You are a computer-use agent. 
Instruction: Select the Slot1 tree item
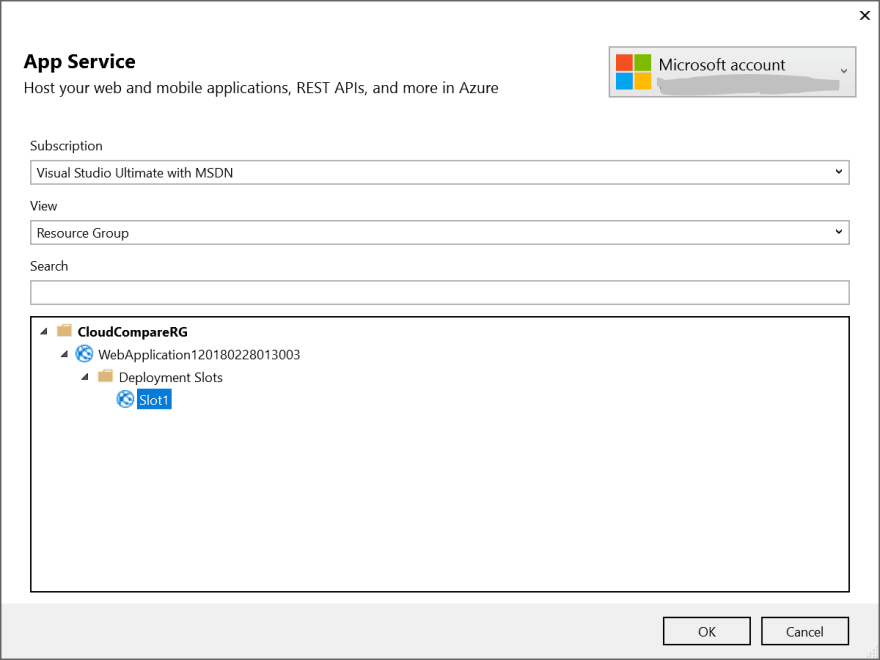pos(154,400)
